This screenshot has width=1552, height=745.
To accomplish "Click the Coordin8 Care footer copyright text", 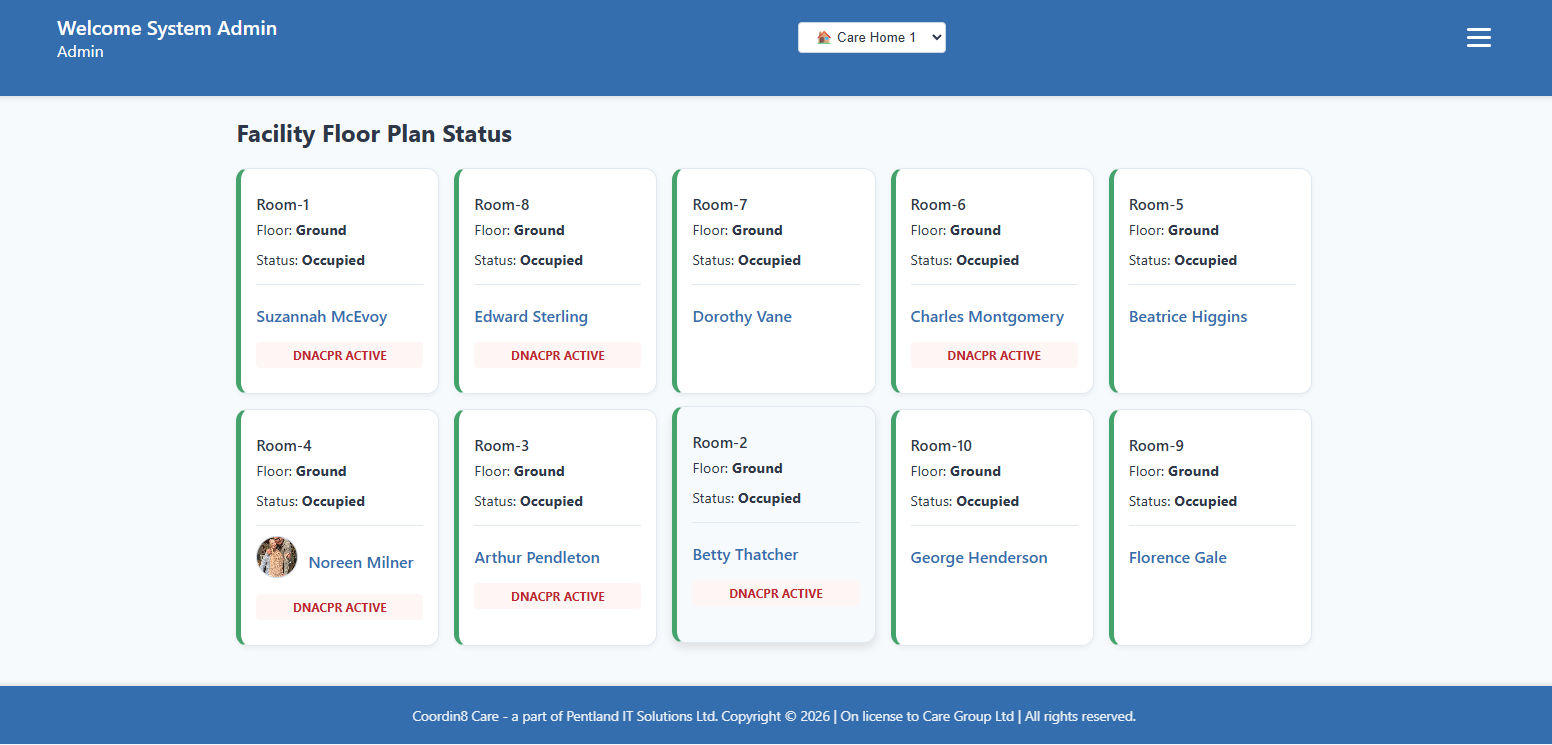I will (x=774, y=716).
